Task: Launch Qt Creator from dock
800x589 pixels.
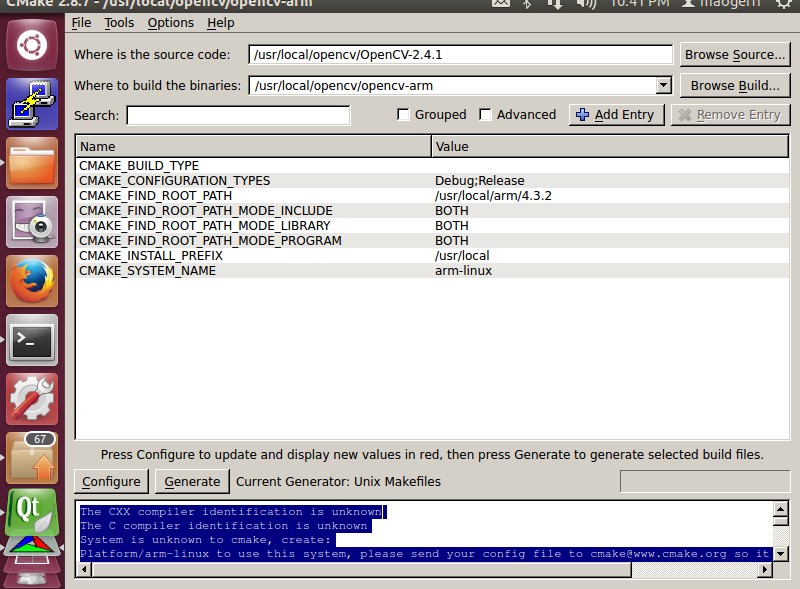Action: [32, 512]
